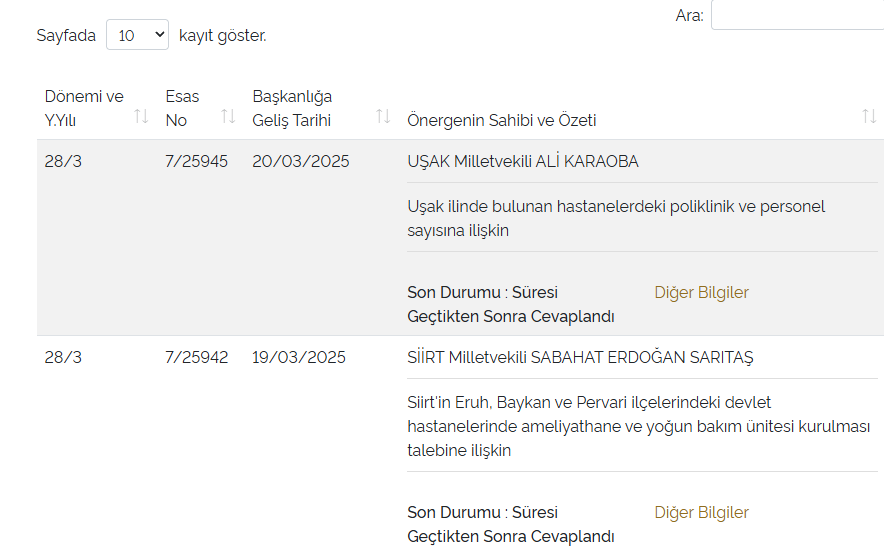Click sort arrows next to Esas No
The width and height of the screenshot is (884, 552).
228,117
